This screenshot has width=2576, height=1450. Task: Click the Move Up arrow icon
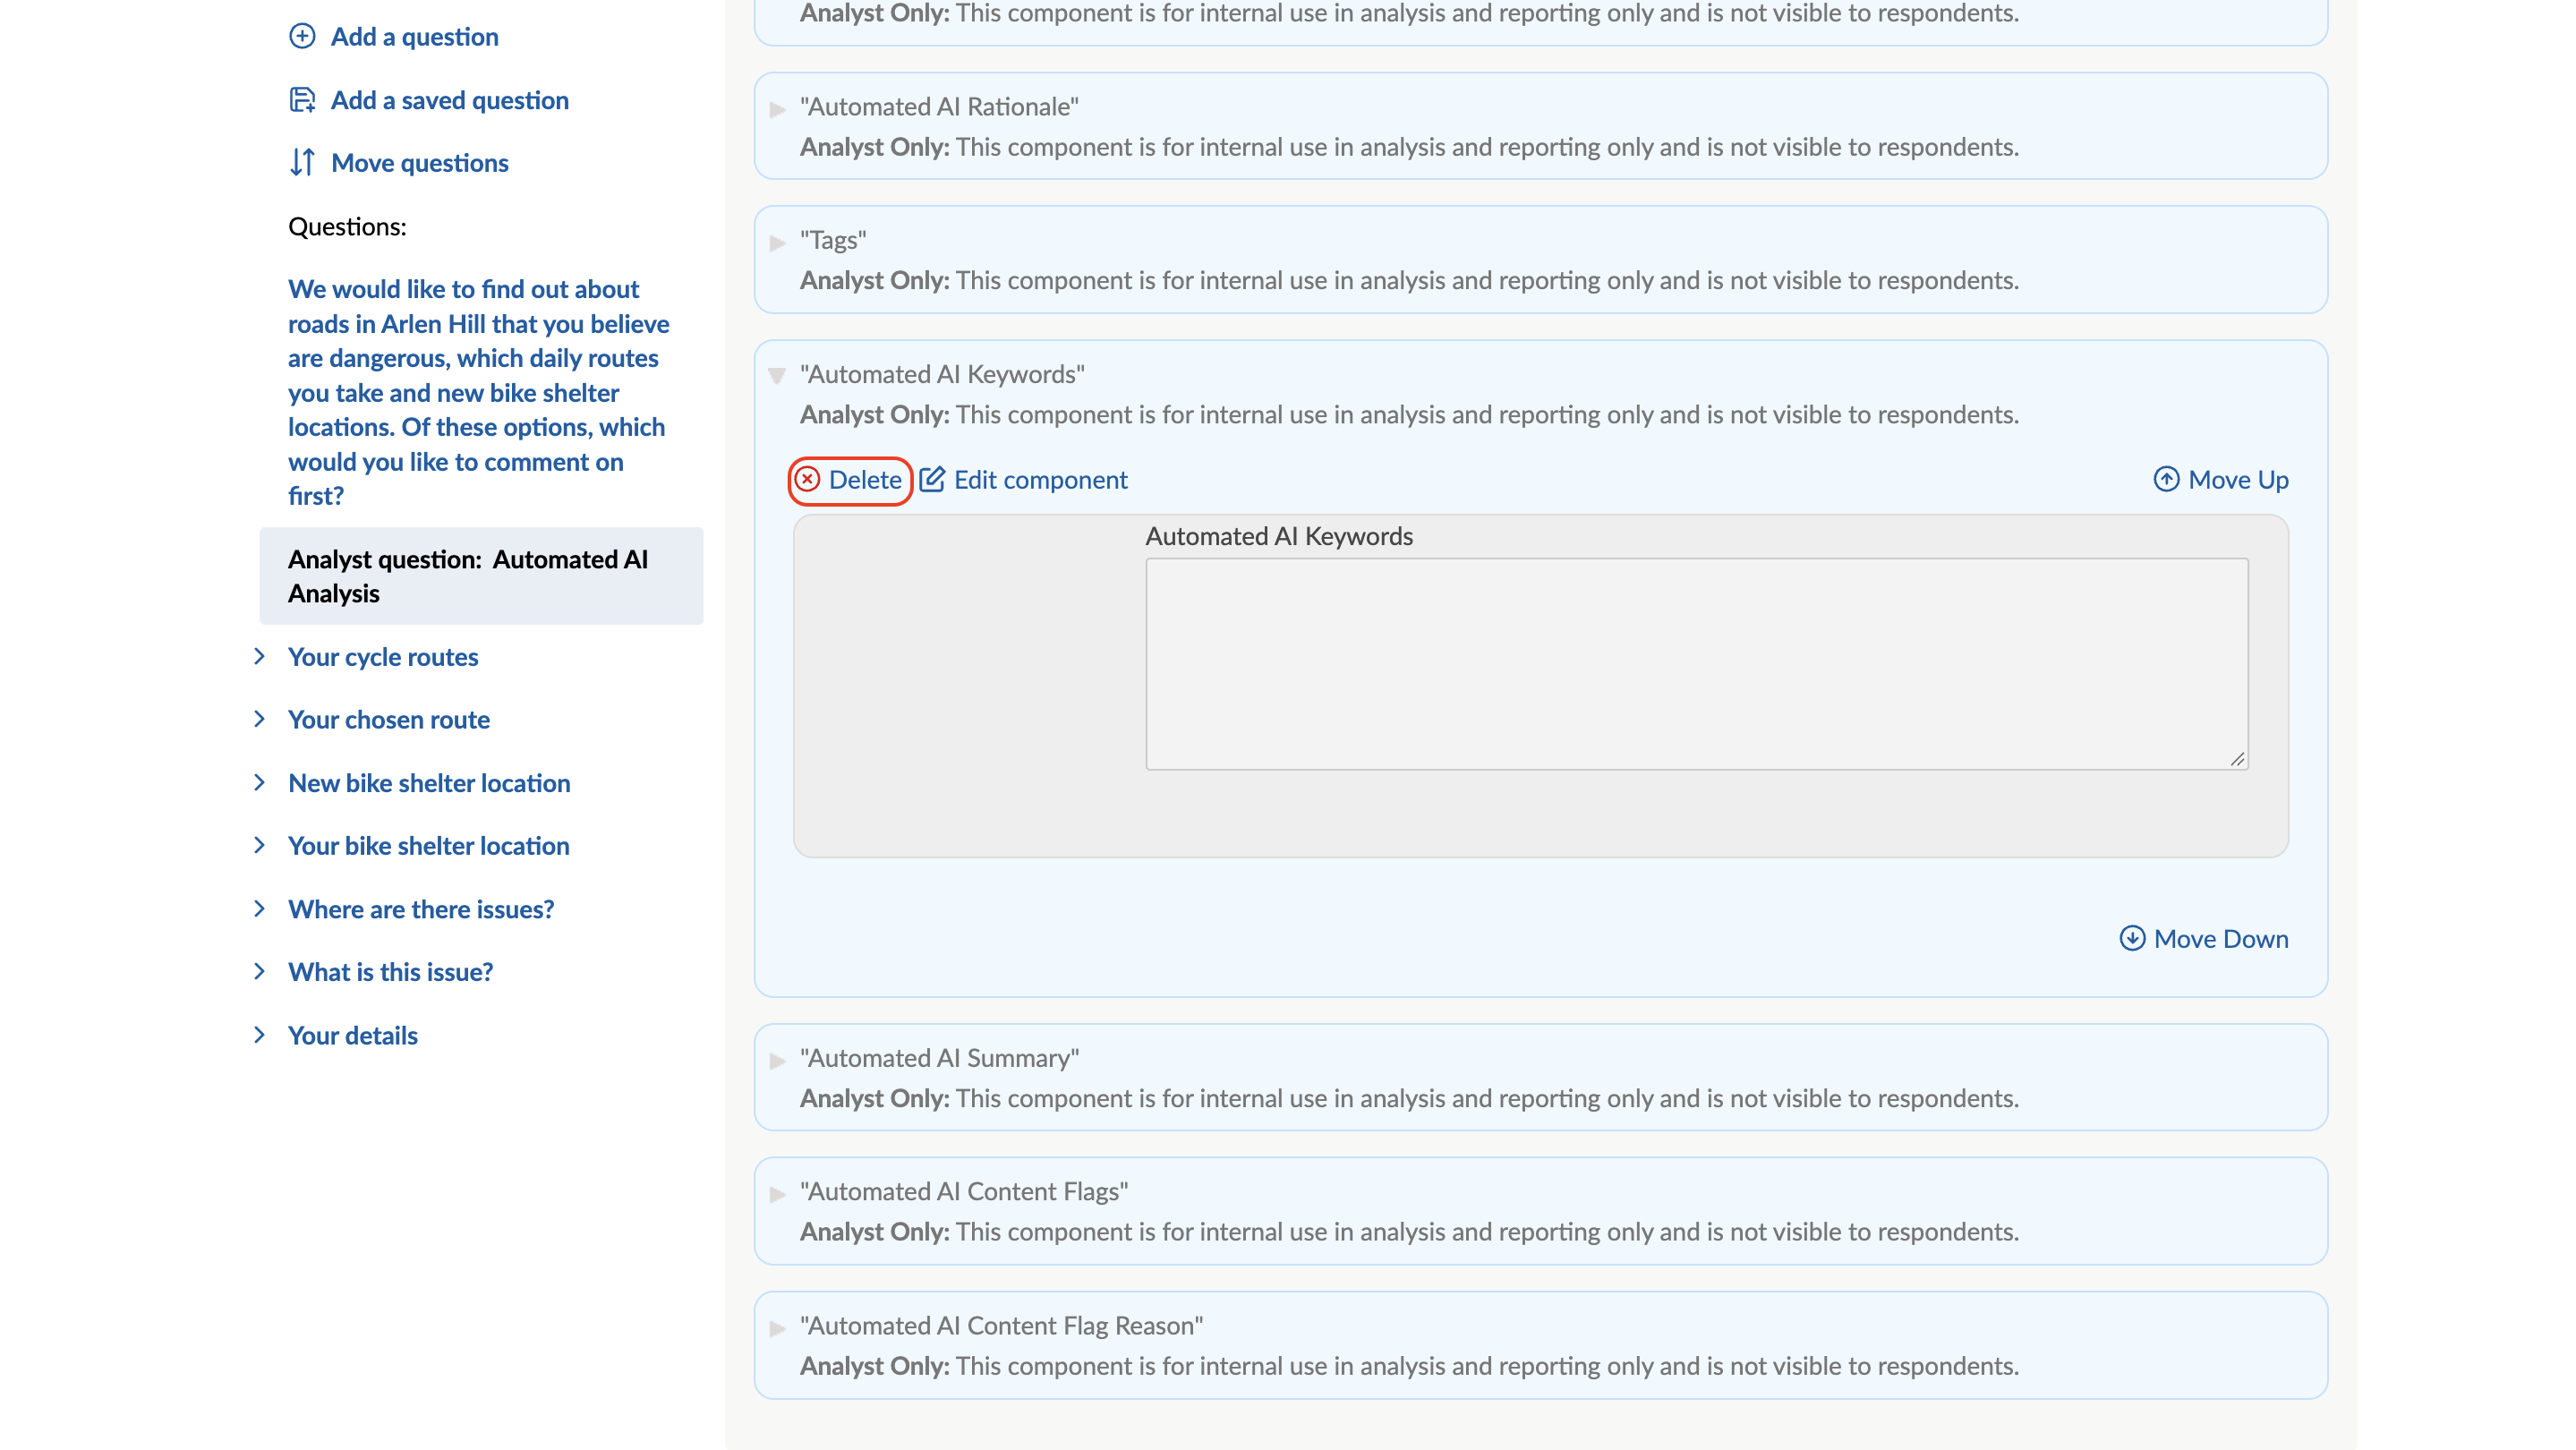2166,479
